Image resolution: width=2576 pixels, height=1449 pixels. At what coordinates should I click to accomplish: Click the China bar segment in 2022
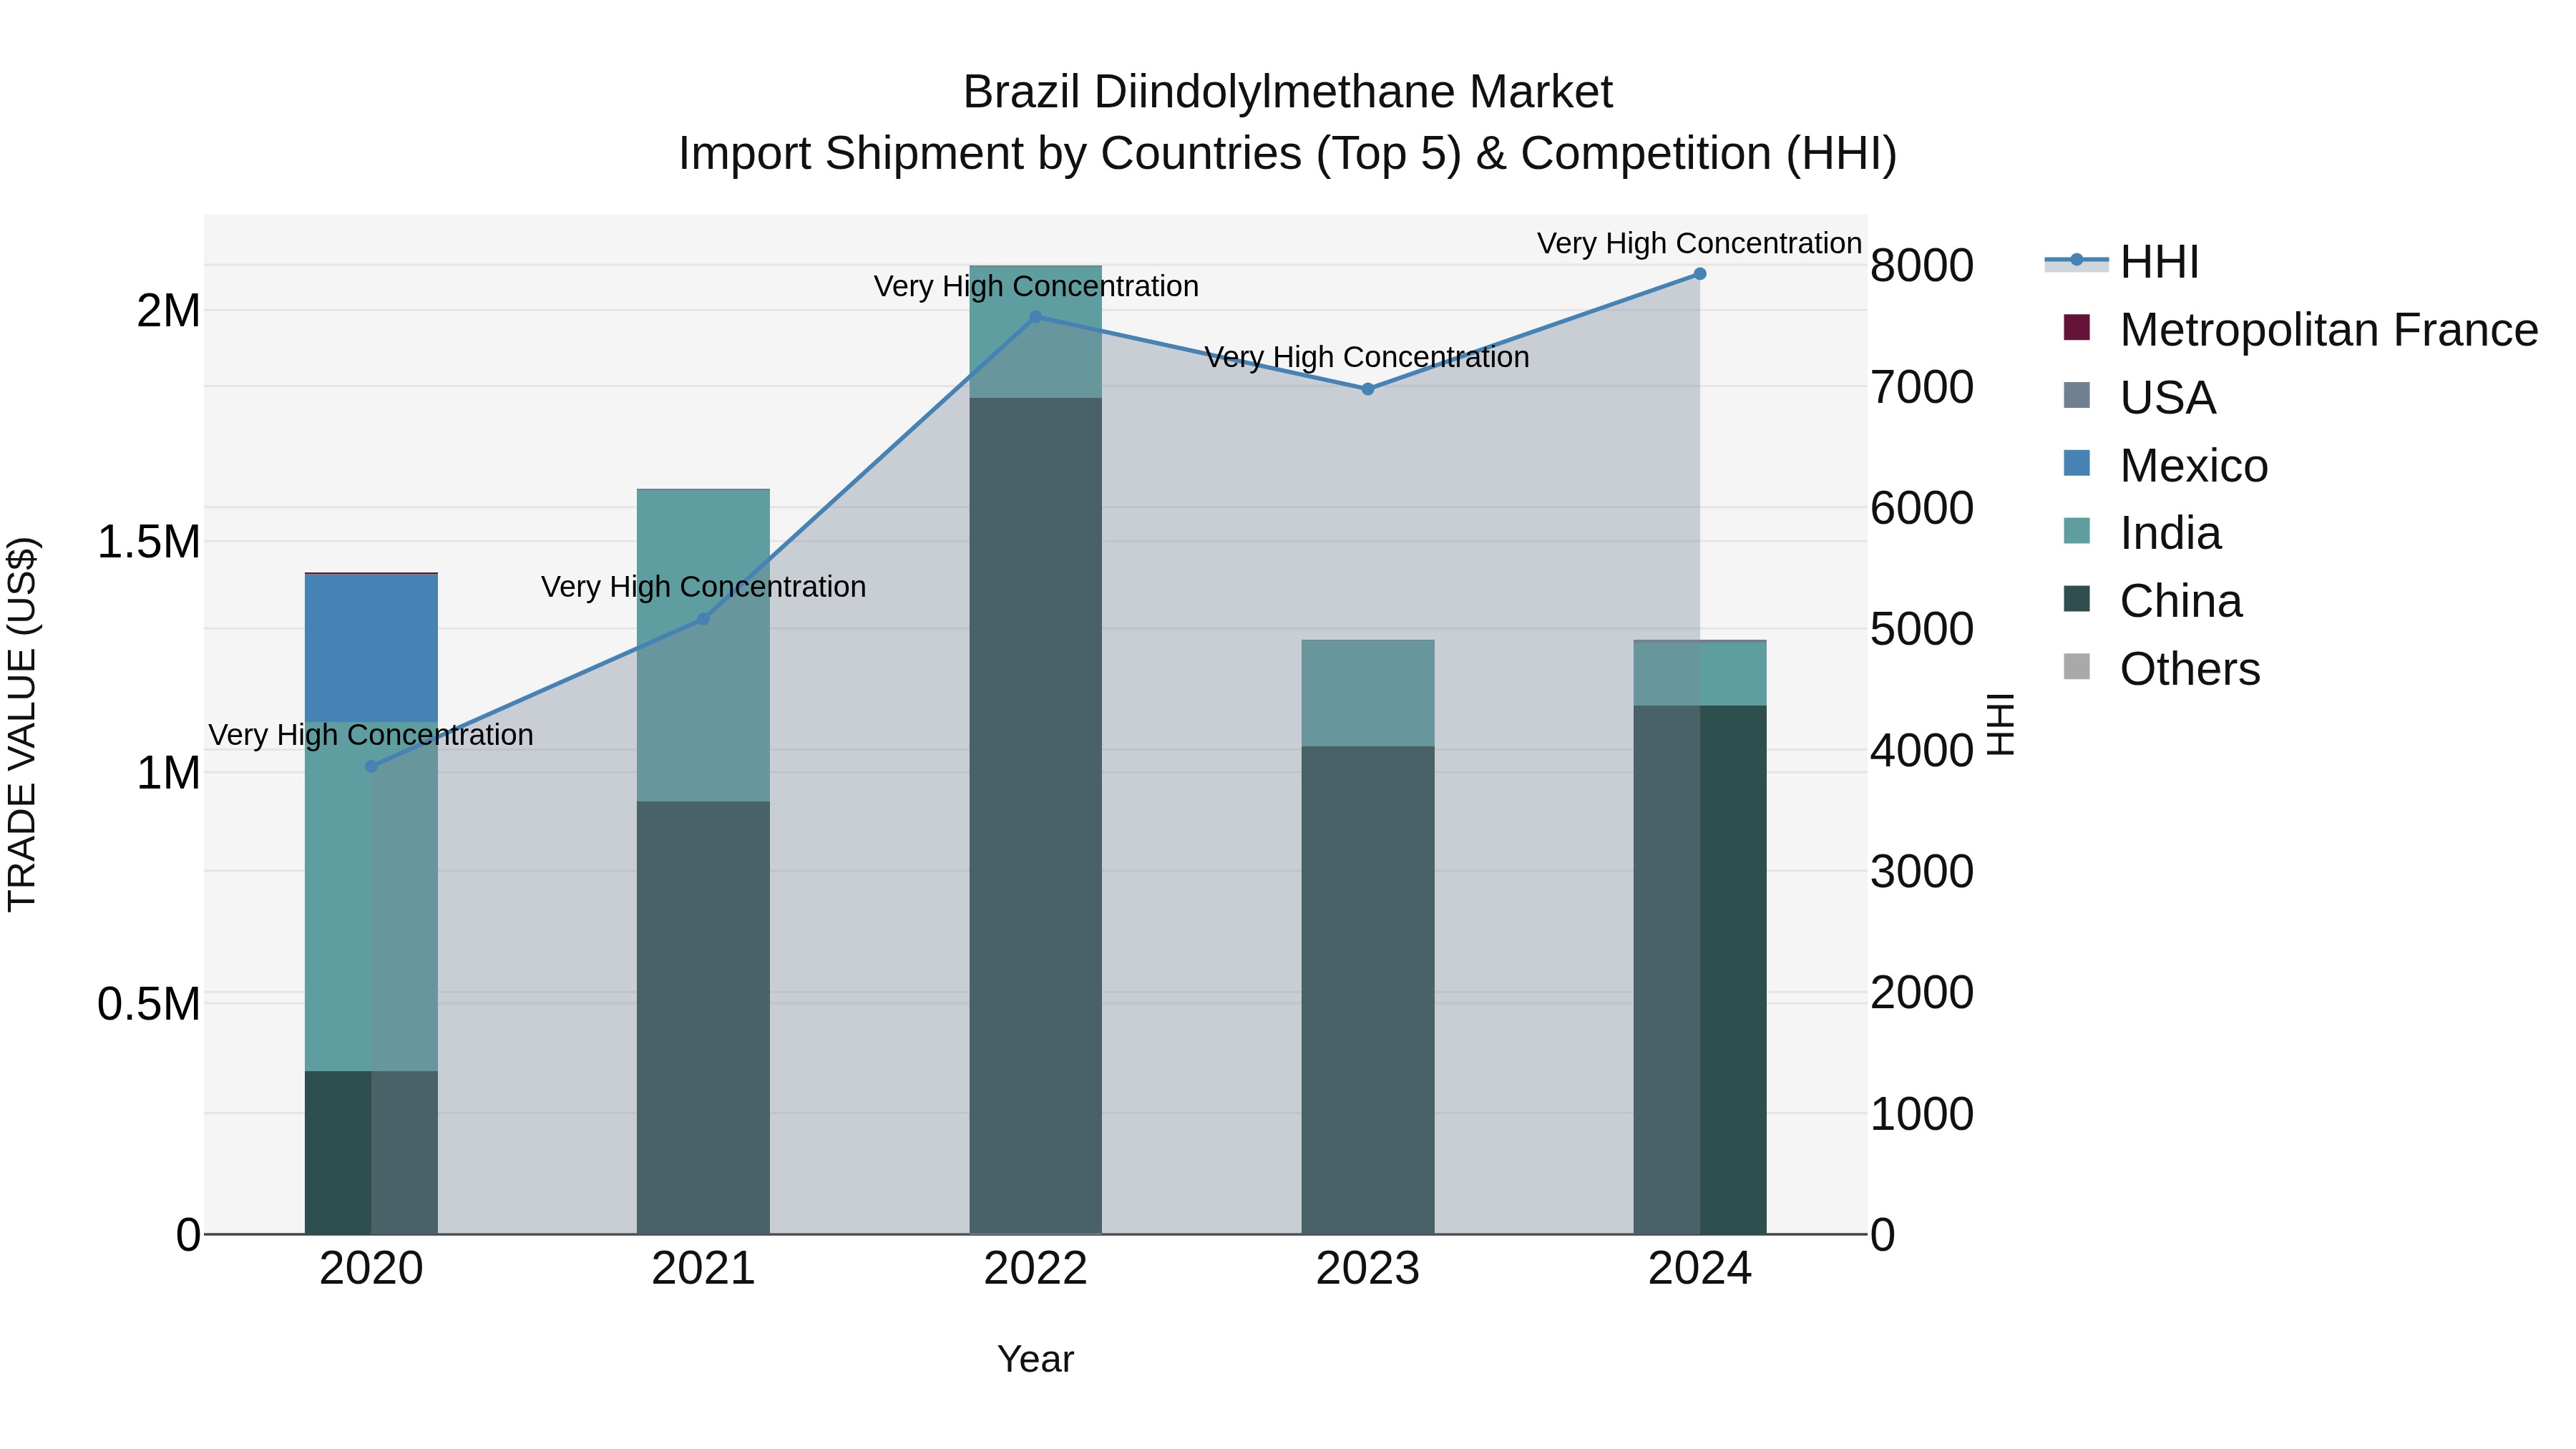[x=1036, y=816]
